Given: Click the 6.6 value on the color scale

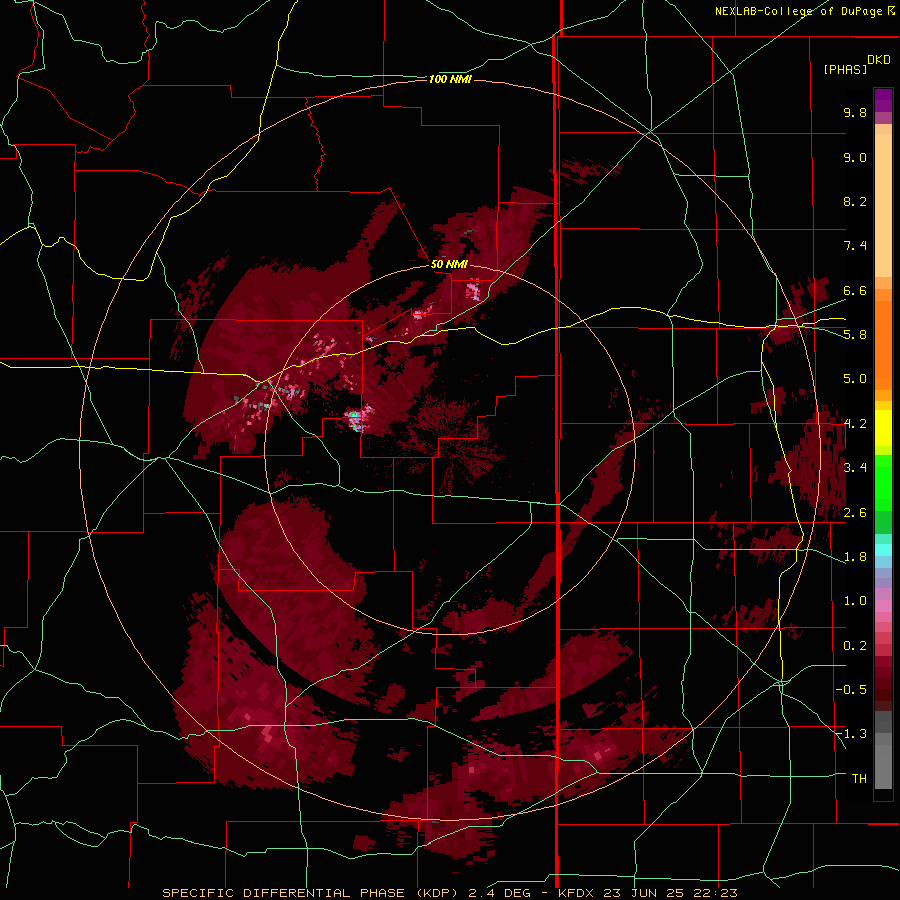Looking at the screenshot, I should click(x=855, y=291).
